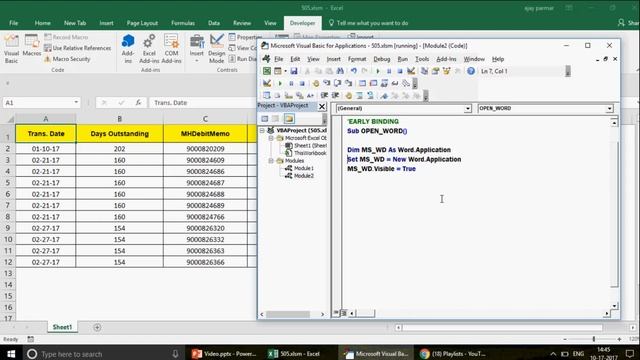The height and width of the screenshot is (360, 640).
Task: Click Insert UserForm icon in VBA toolbar
Action: [x=278, y=71]
